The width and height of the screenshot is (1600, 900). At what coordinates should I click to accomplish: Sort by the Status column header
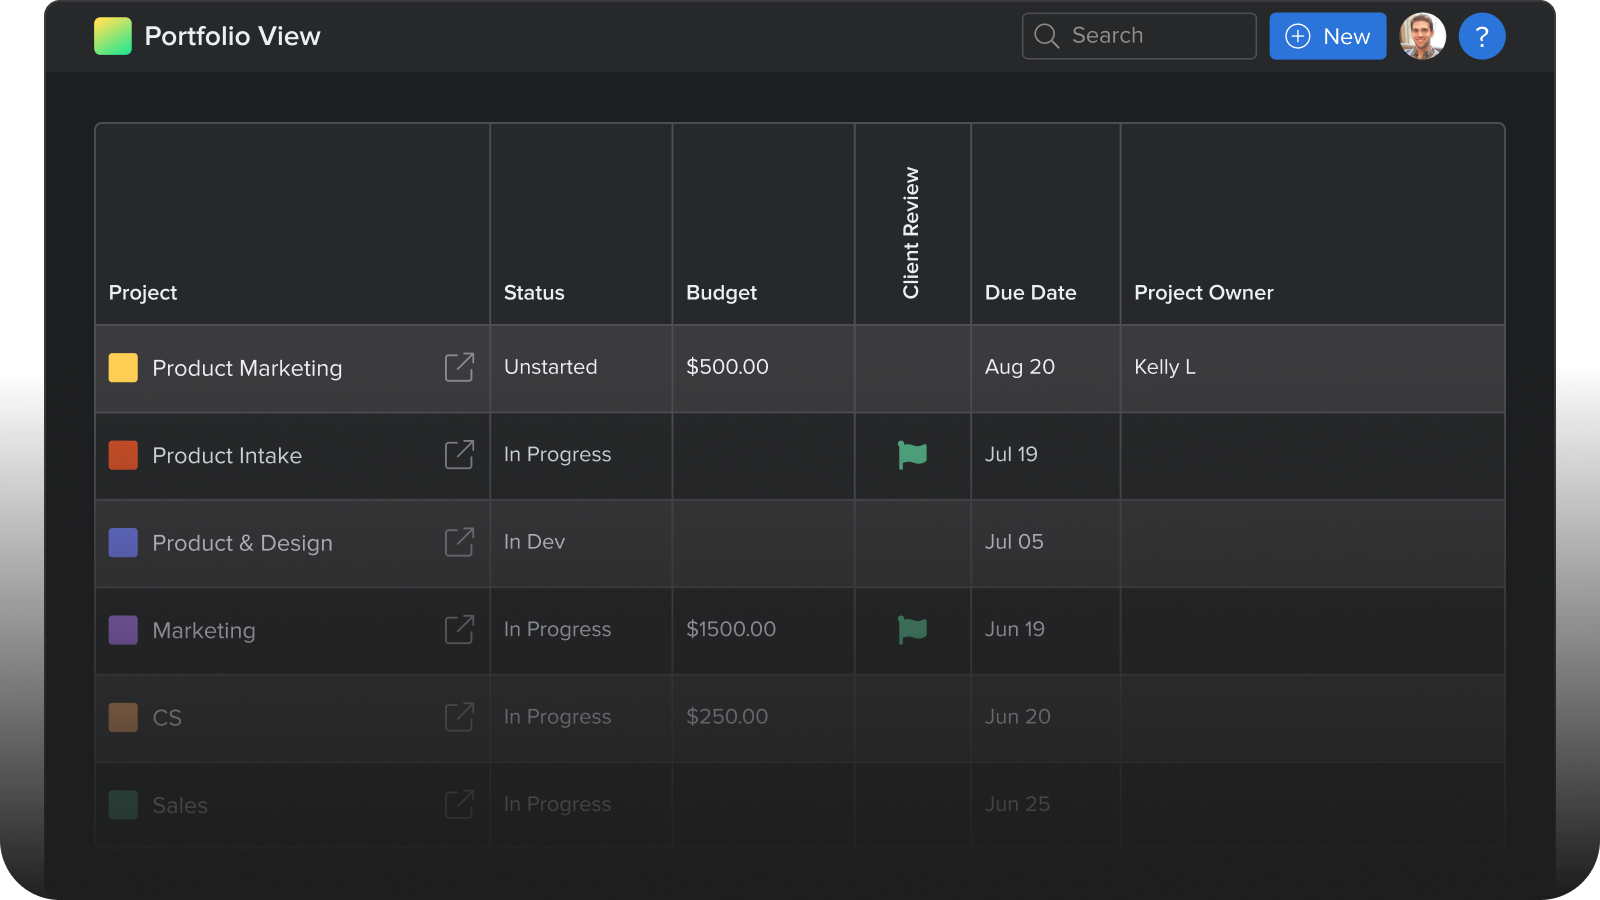point(534,293)
